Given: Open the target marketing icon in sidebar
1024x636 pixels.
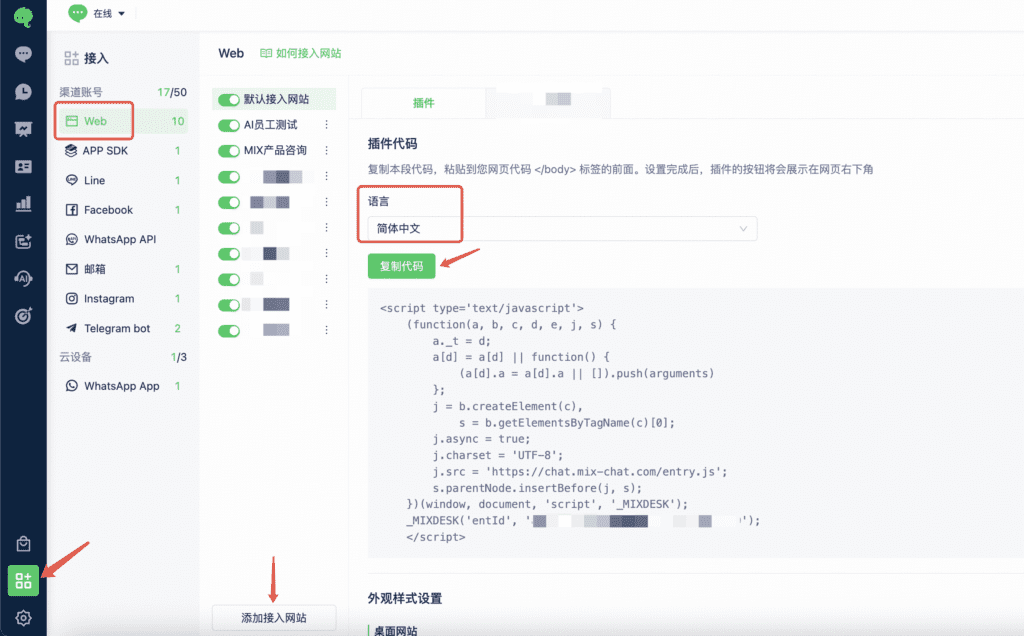Looking at the screenshot, I should 23,316.
